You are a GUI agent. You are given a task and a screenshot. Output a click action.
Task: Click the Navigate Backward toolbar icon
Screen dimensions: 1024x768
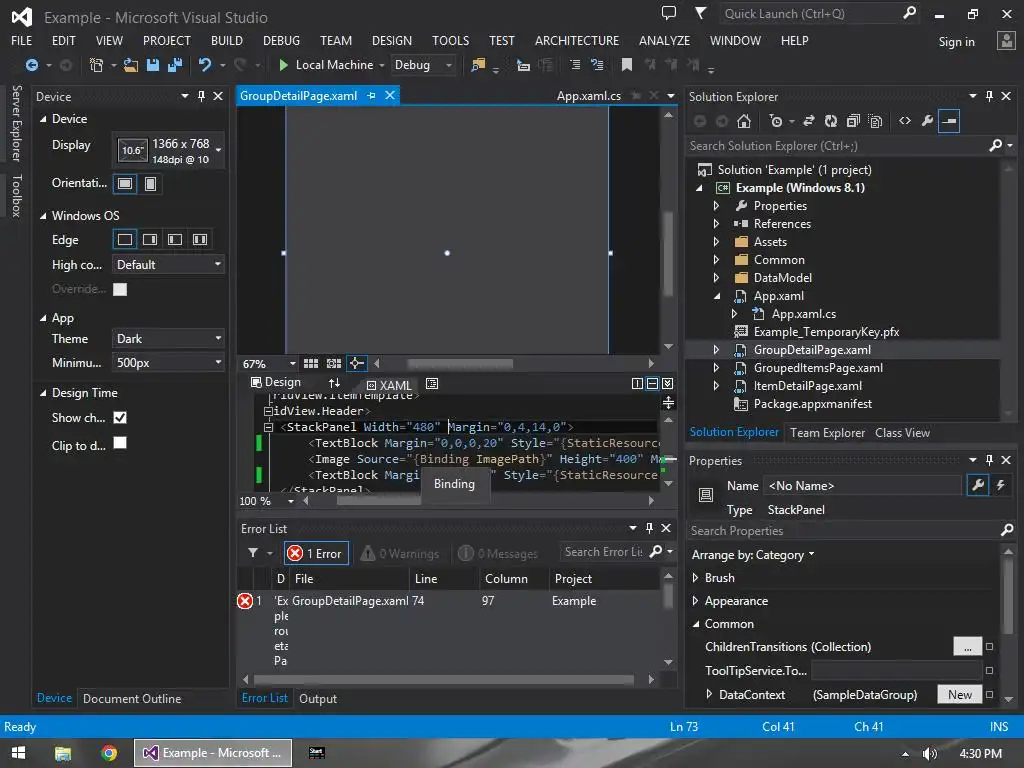coord(31,65)
